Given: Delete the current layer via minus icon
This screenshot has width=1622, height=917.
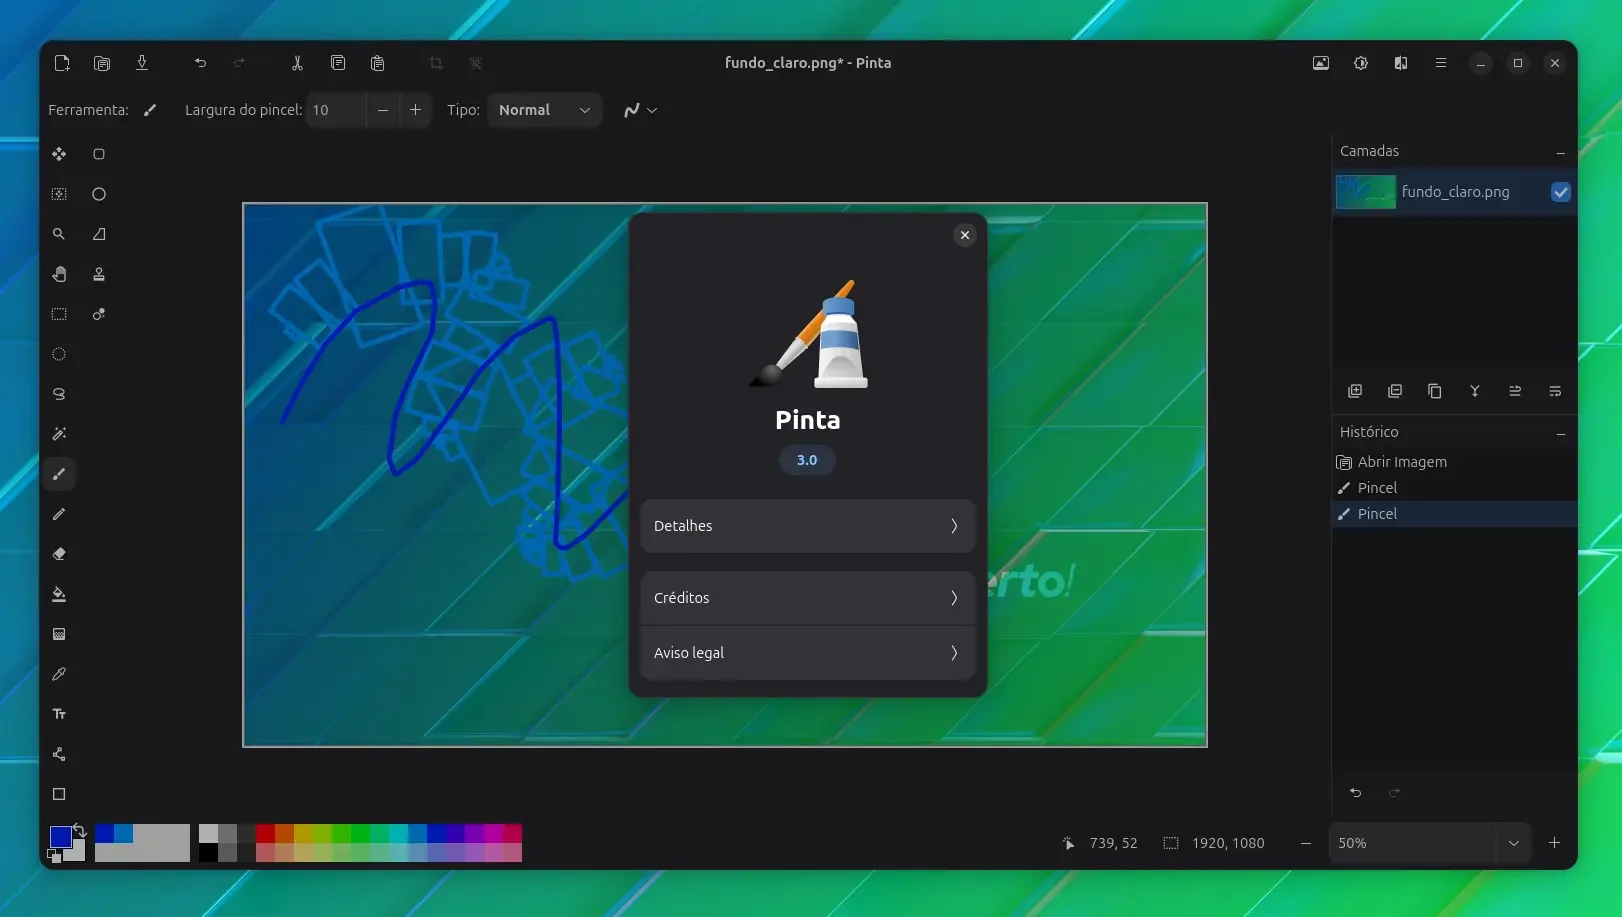Looking at the screenshot, I should 1395,391.
